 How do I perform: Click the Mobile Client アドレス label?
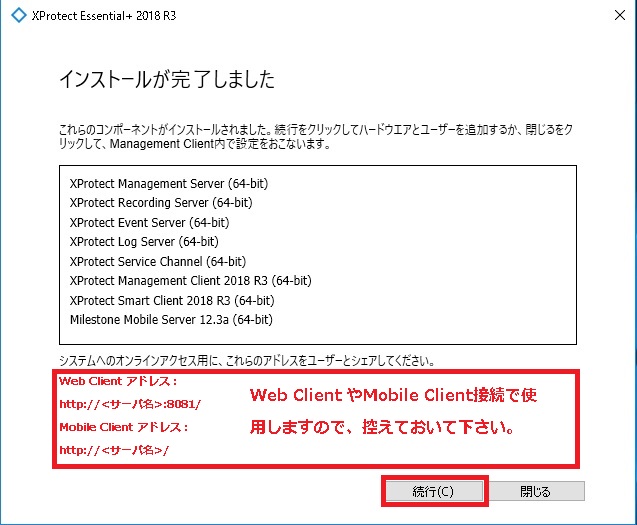pyautogui.click(x=124, y=427)
